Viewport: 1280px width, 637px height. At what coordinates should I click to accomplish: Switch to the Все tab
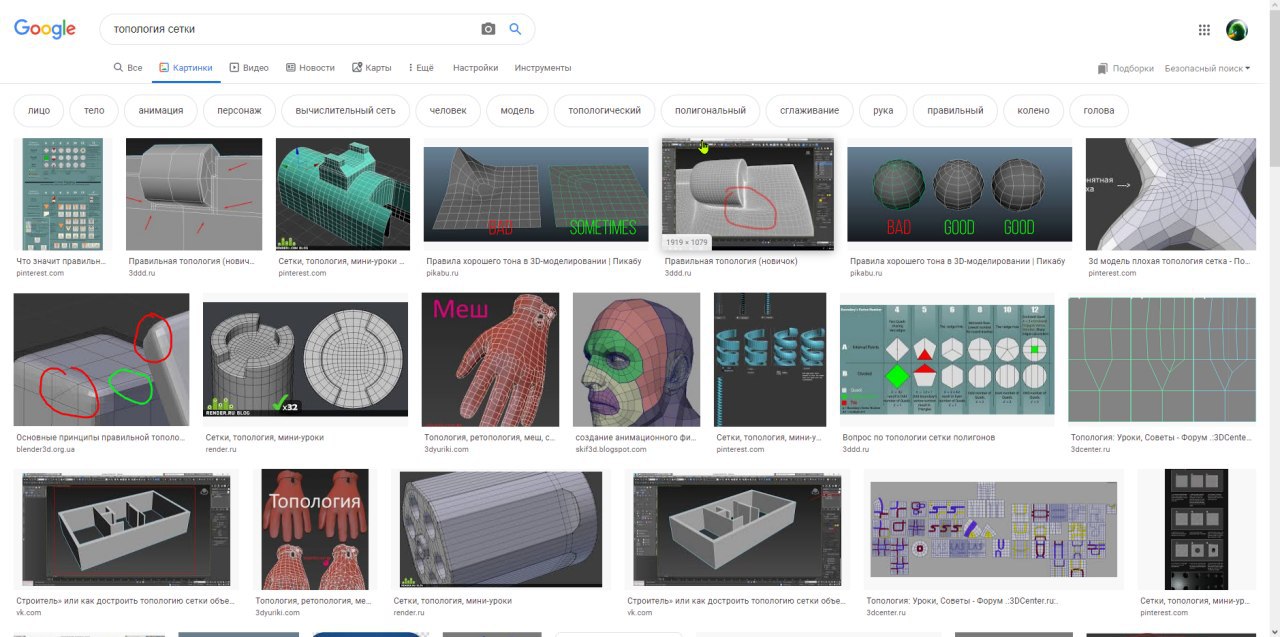point(128,68)
